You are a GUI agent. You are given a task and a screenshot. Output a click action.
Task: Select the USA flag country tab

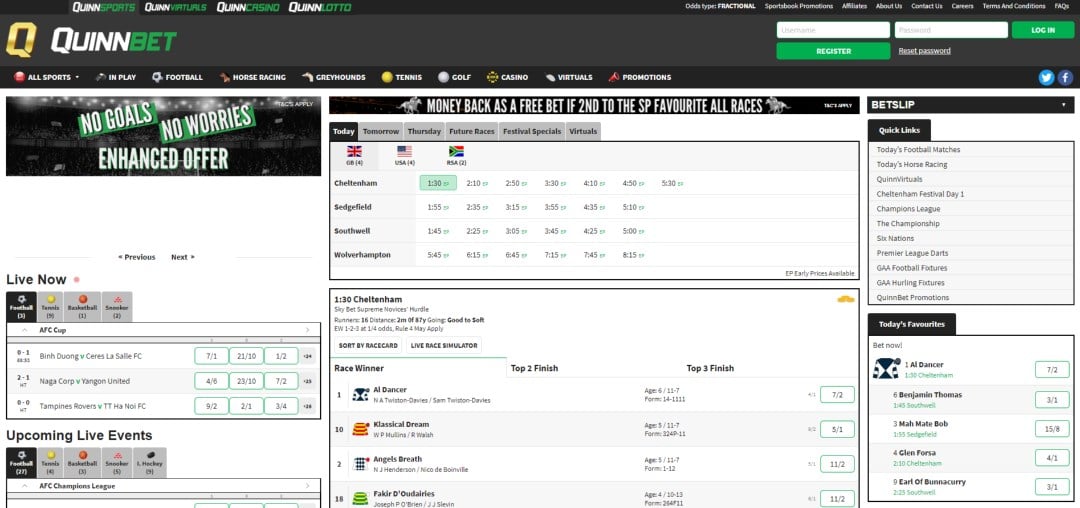404,156
